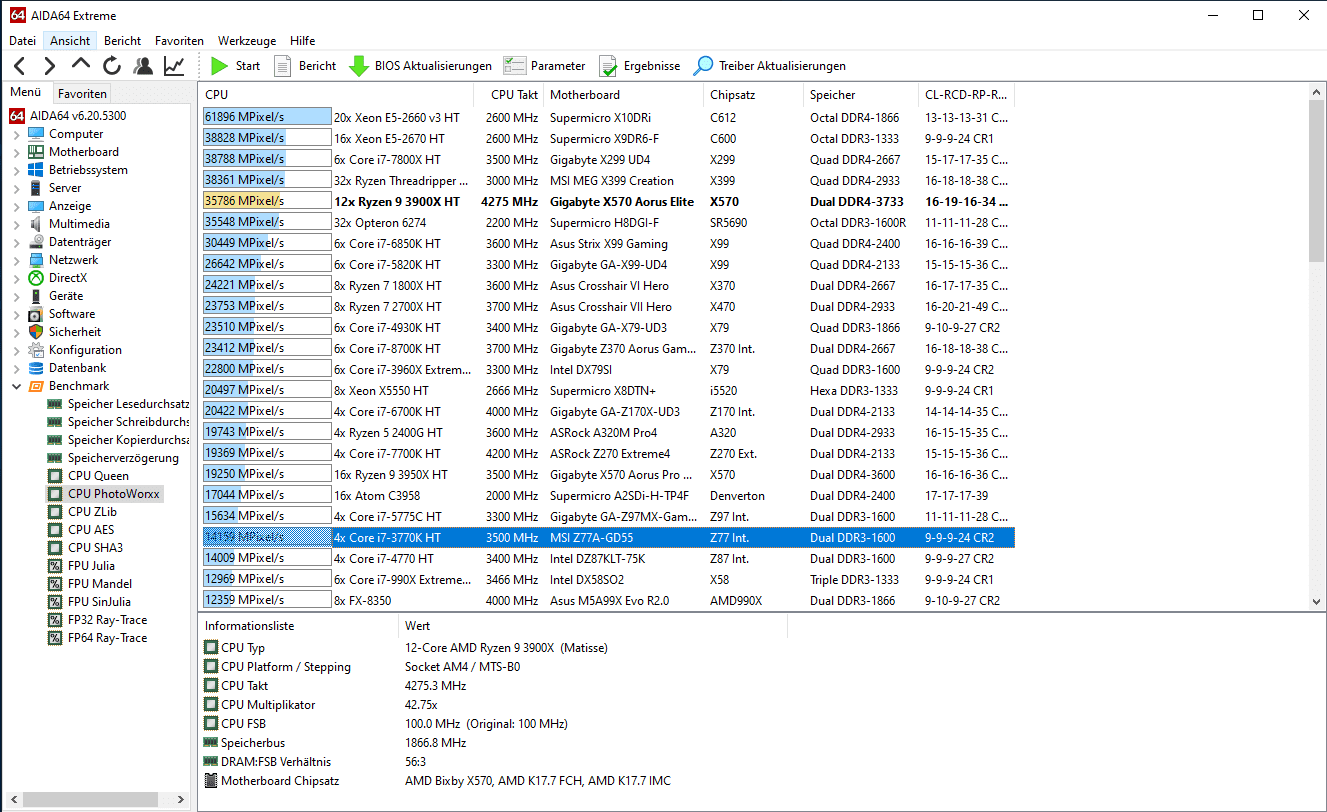
Task: Switch to the Favoriten sidebar tab
Action: click(82, 93)
